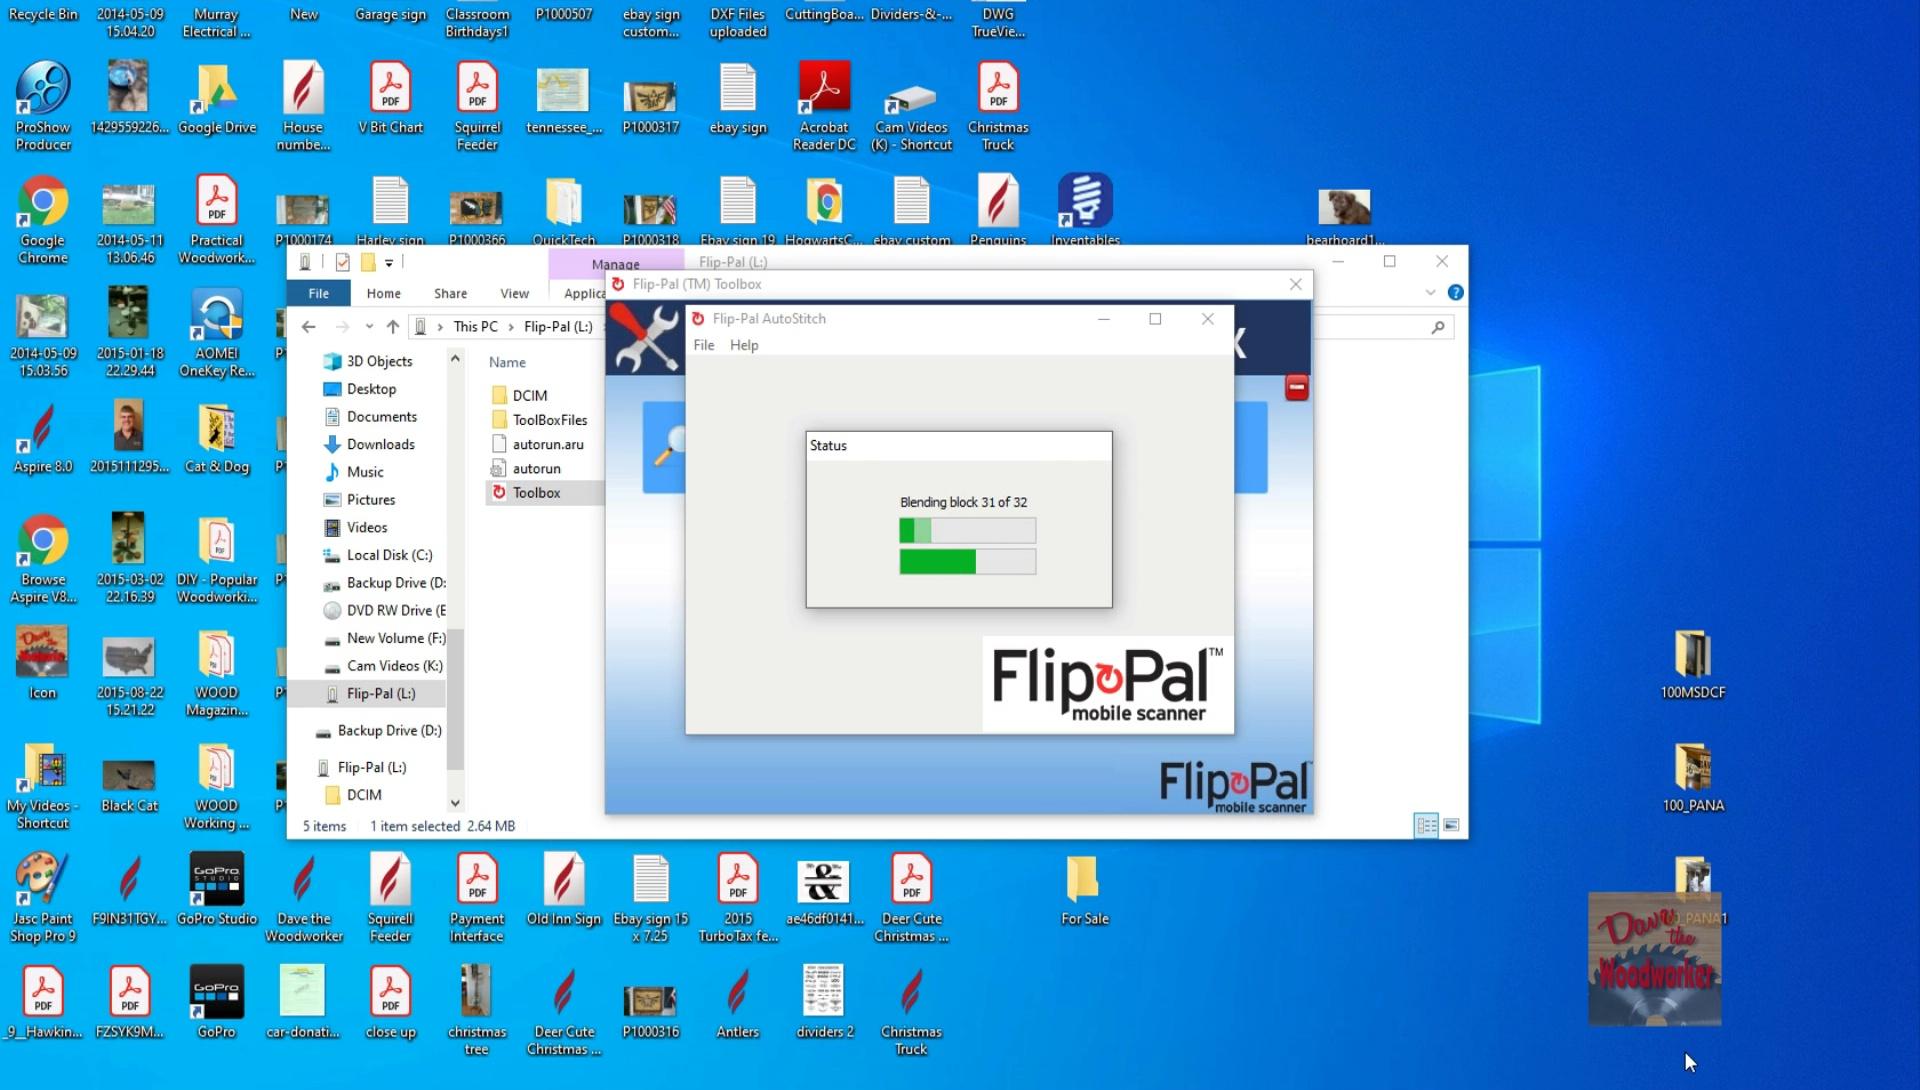This screenshot has height=1090, width=1920.
Task: Switch to Details view layout toggle
Action: 1426,826
